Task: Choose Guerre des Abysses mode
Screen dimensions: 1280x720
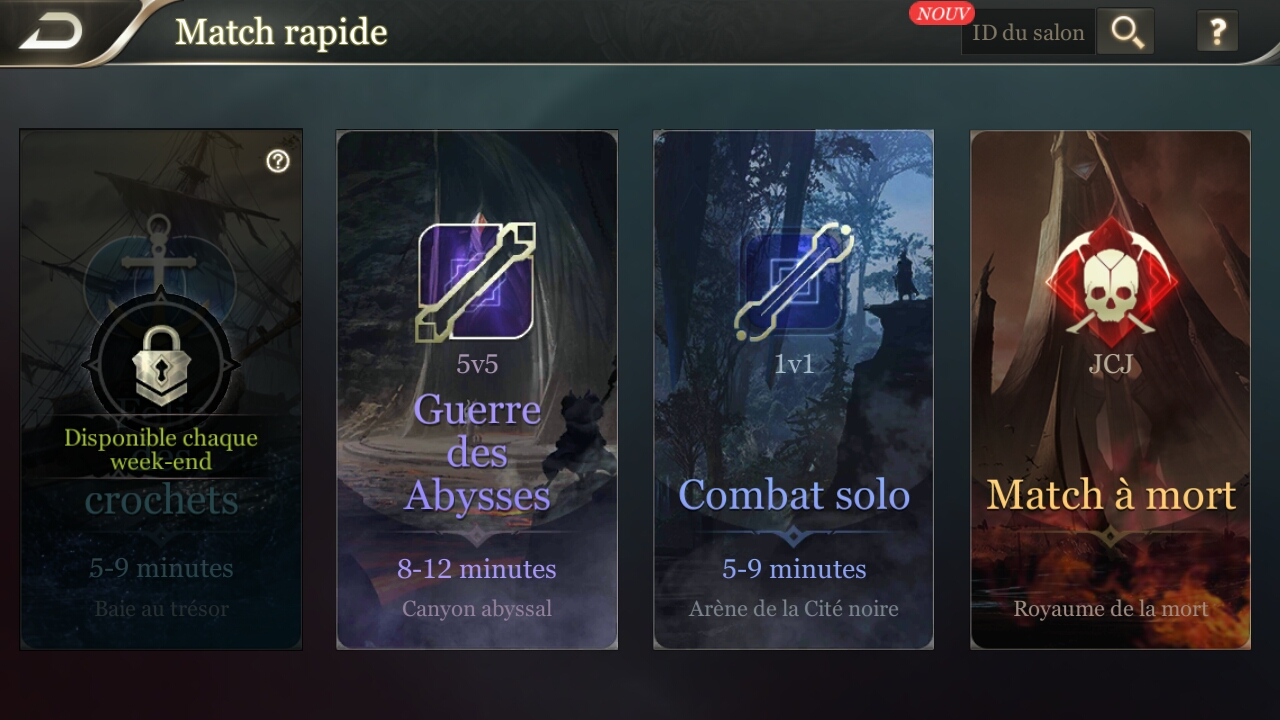Action: click(x=477, y=390)
